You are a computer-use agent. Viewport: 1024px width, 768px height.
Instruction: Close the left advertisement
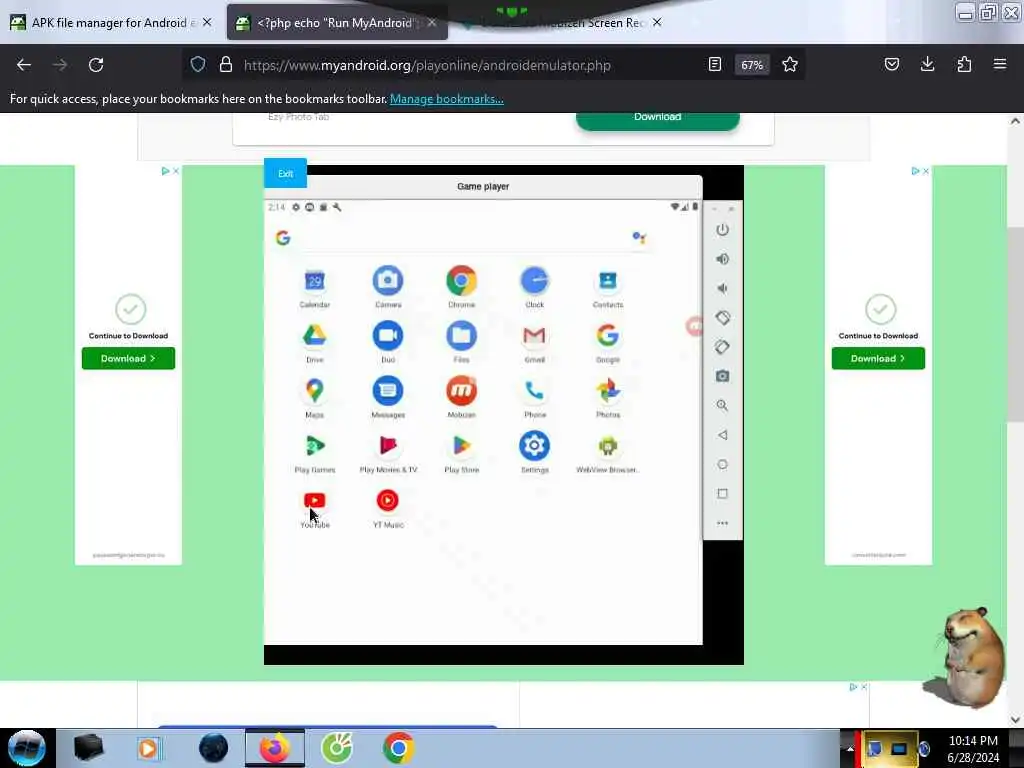pyautogui.click(x=176, y=171)
